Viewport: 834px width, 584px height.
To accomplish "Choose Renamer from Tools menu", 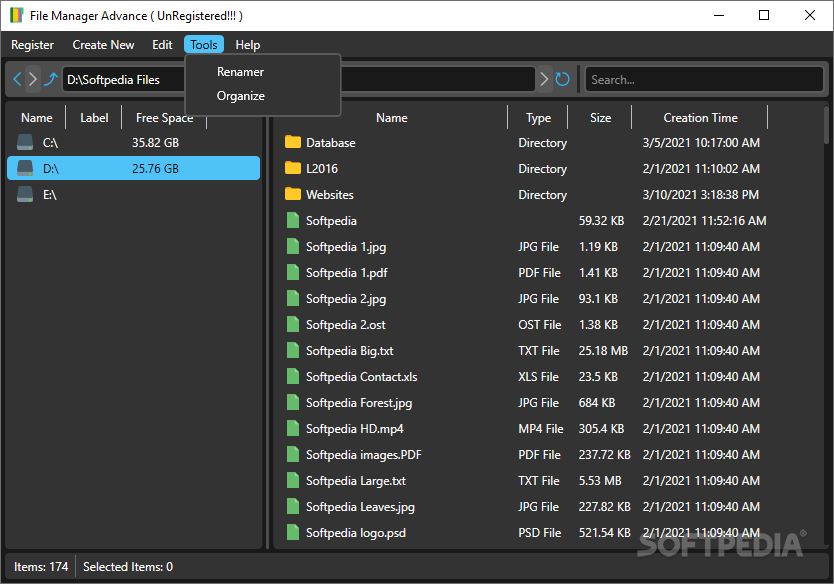I will click(x=240, y=72).
